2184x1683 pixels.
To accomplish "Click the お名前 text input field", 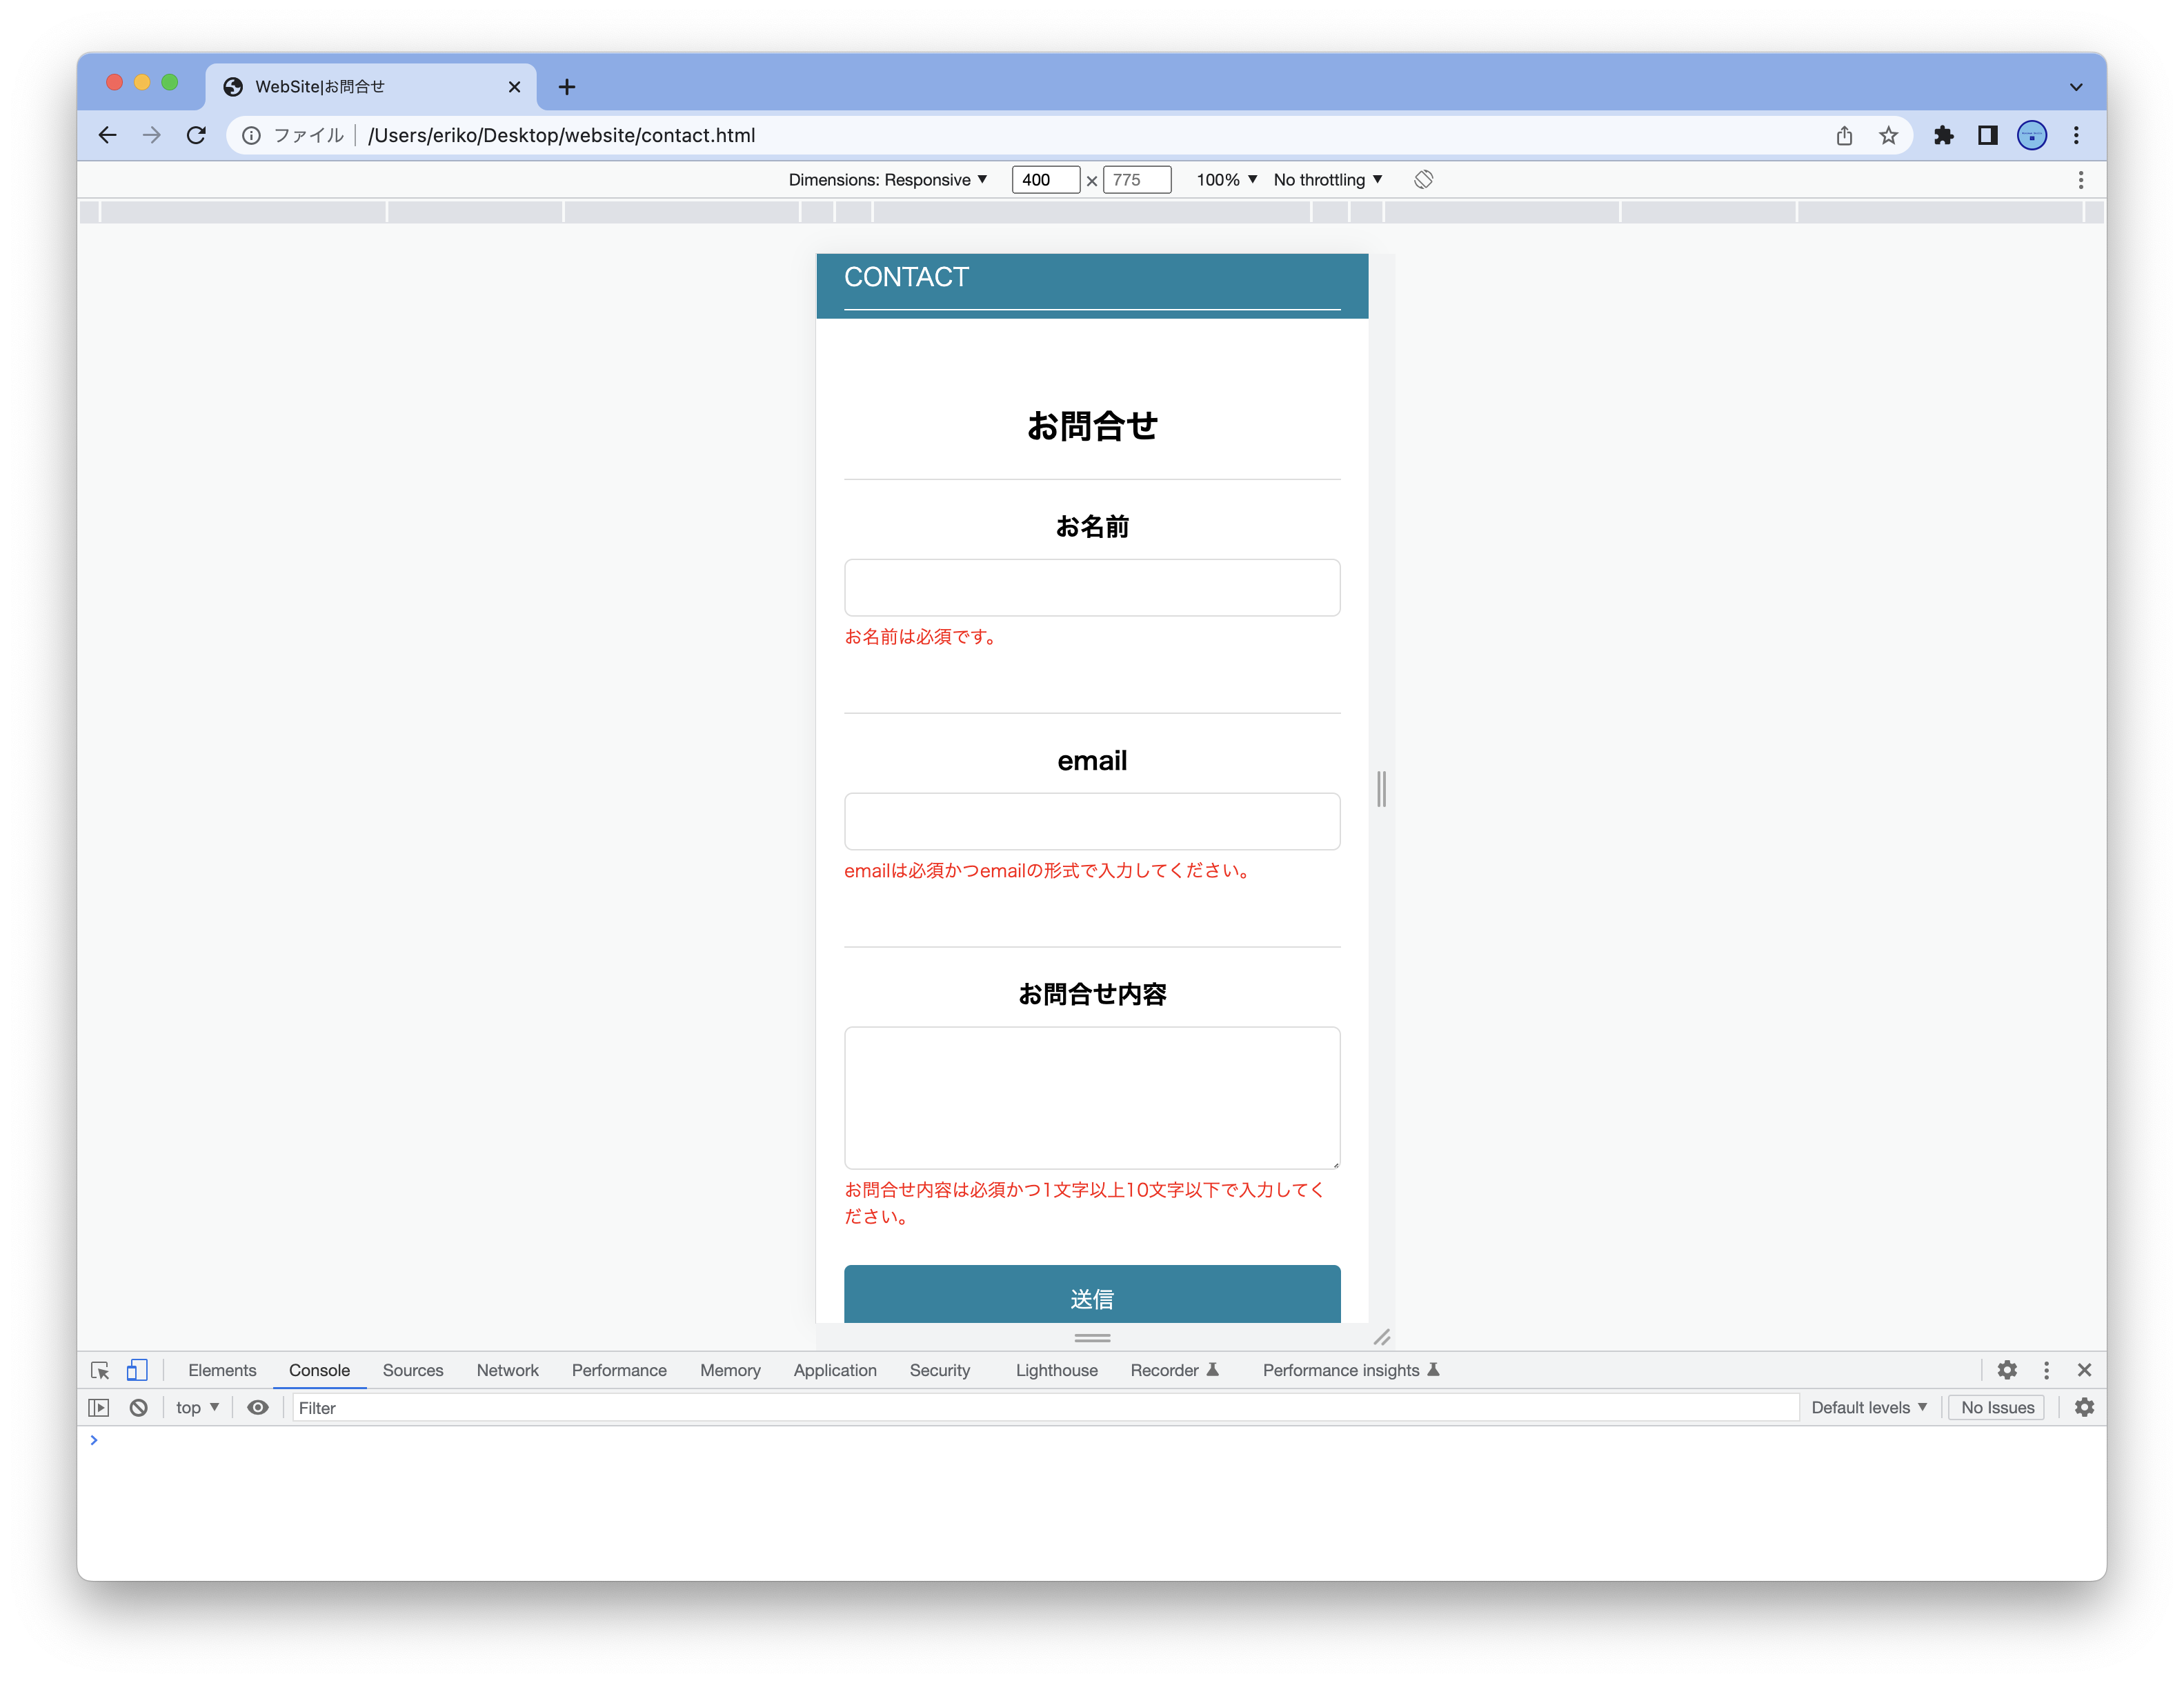I will click(x=1092, y=588).
